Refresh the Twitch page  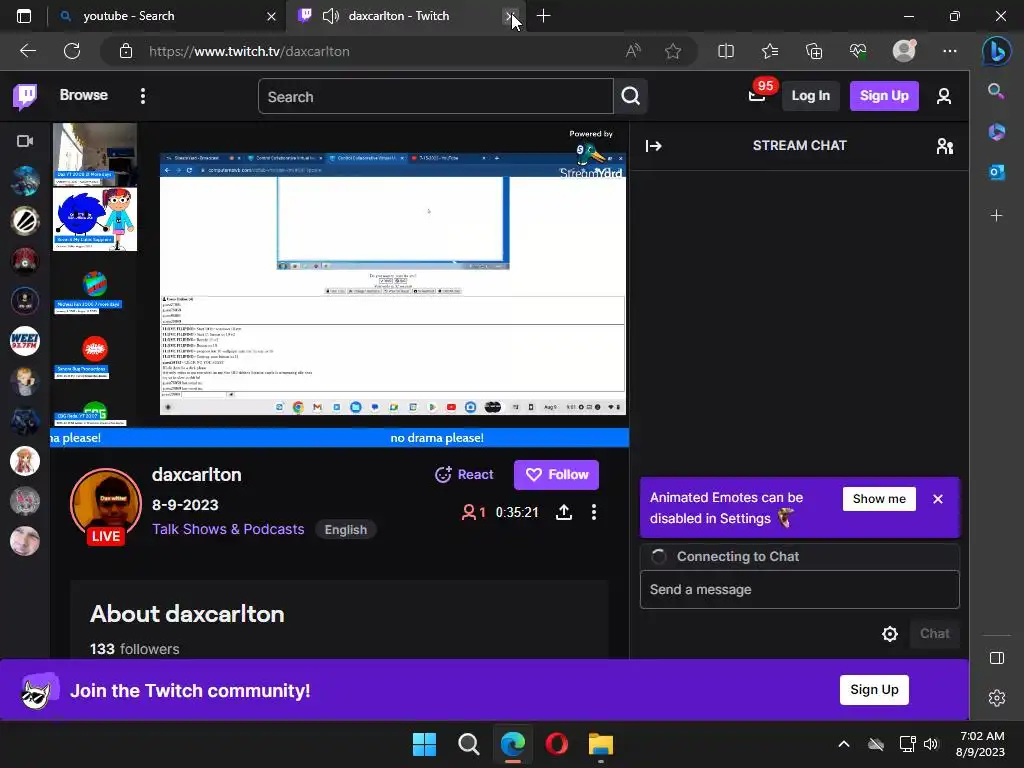72,51
